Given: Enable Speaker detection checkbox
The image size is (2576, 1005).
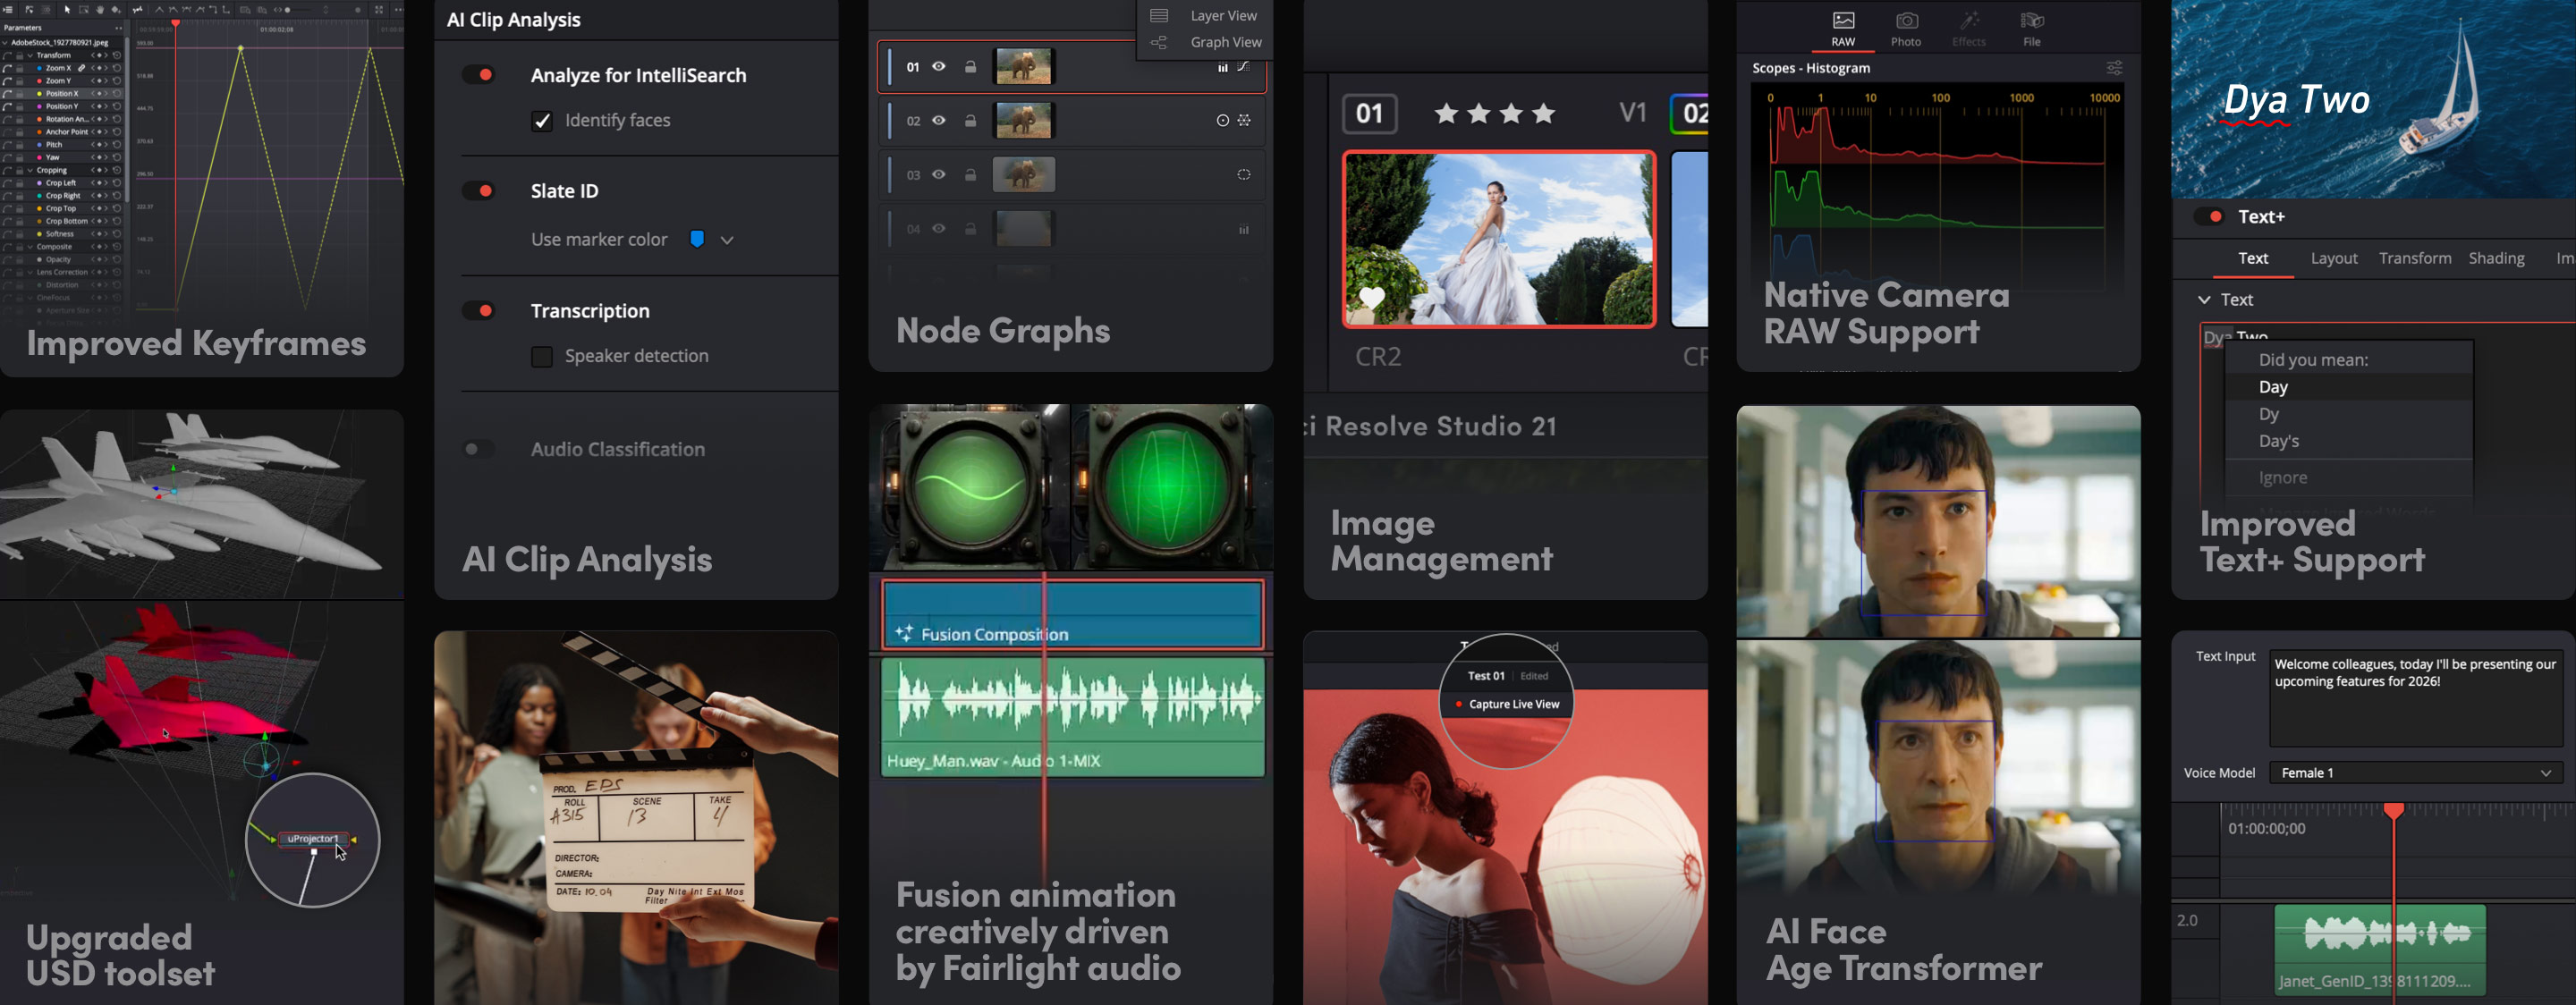Looking at the screenshot, I should tap(542, 357).
